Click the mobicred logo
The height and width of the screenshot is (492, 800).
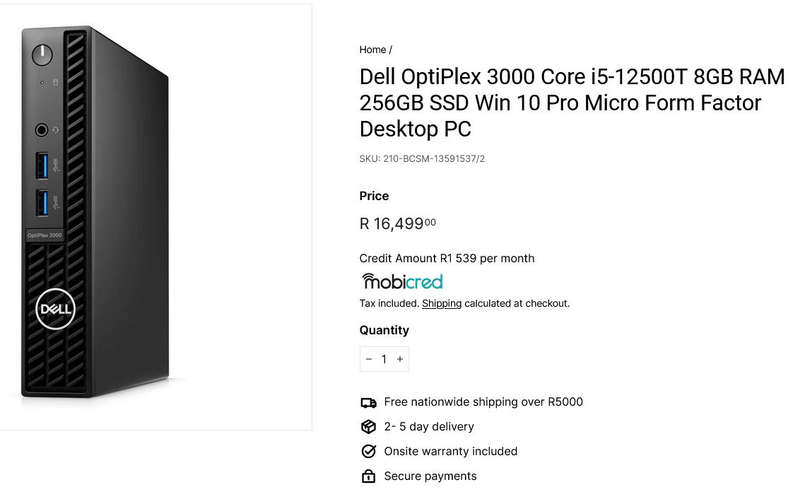click(x=402, y=281)
